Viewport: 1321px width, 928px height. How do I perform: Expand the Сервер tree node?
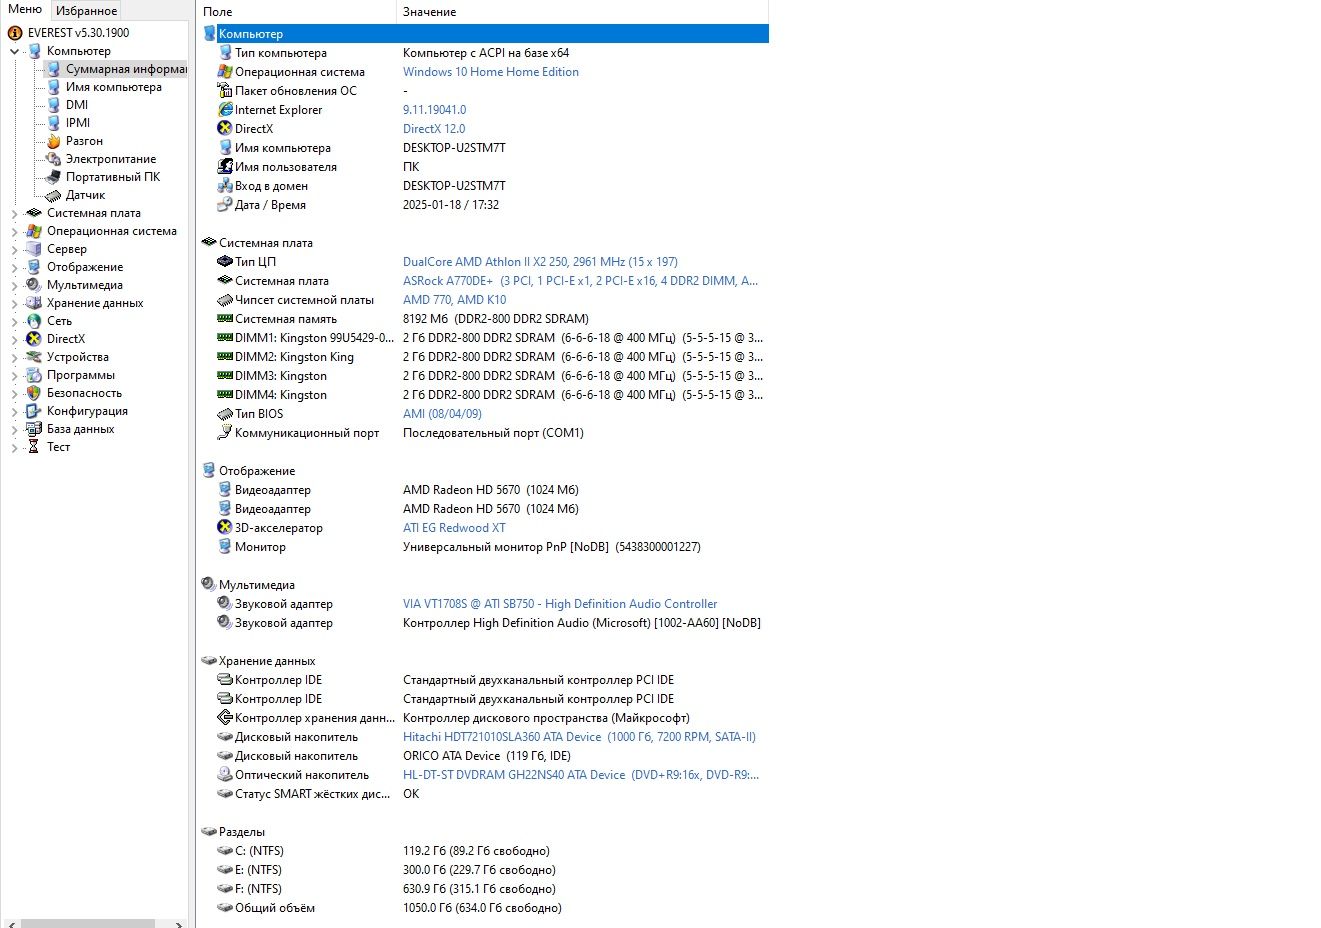point(14,249)
